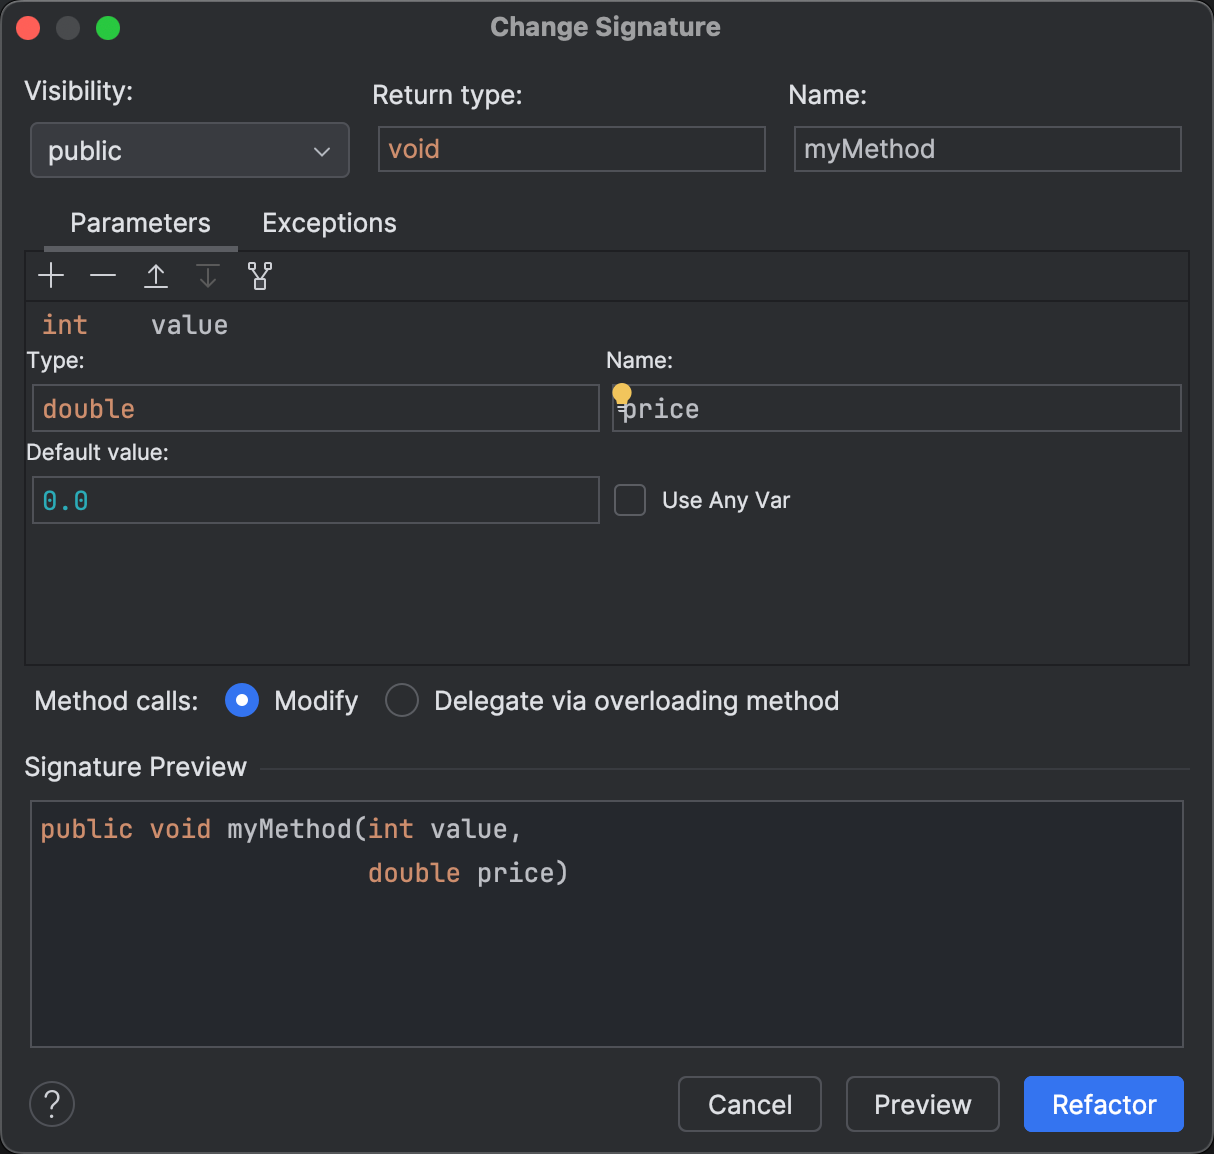The image size is (1214, 1154).
Task: Open help via the question mark icon
Action: pyautogui.click(x=51, y=1104)
